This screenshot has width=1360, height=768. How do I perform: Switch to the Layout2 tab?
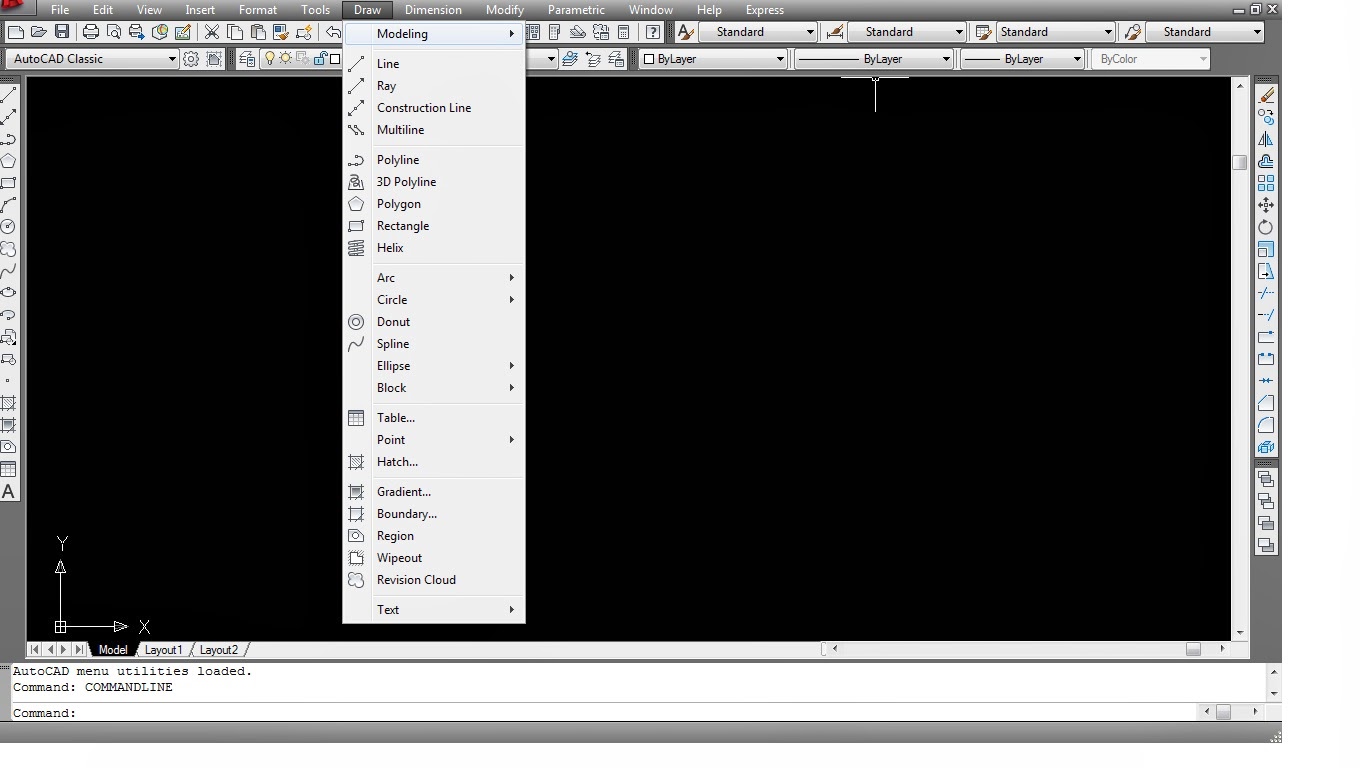coord(219,650)
